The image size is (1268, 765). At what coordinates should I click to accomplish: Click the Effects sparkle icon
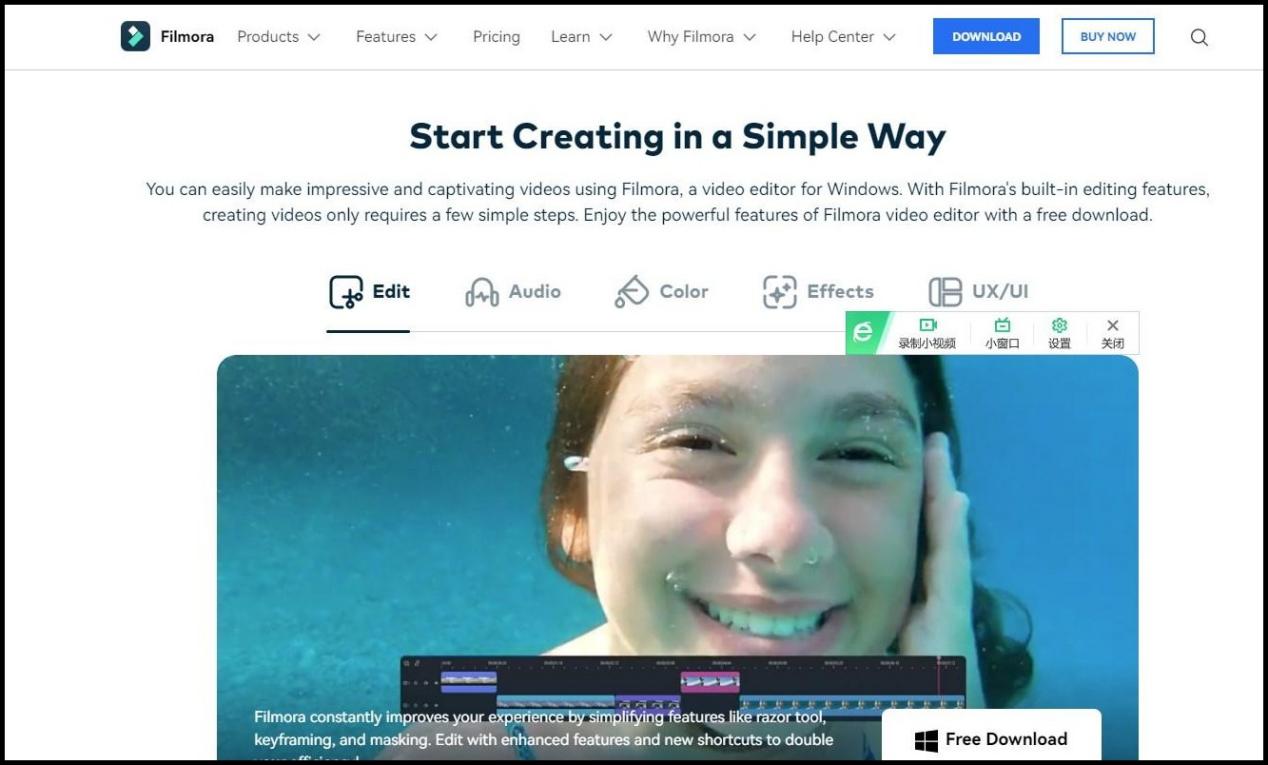tap(780, 292)
